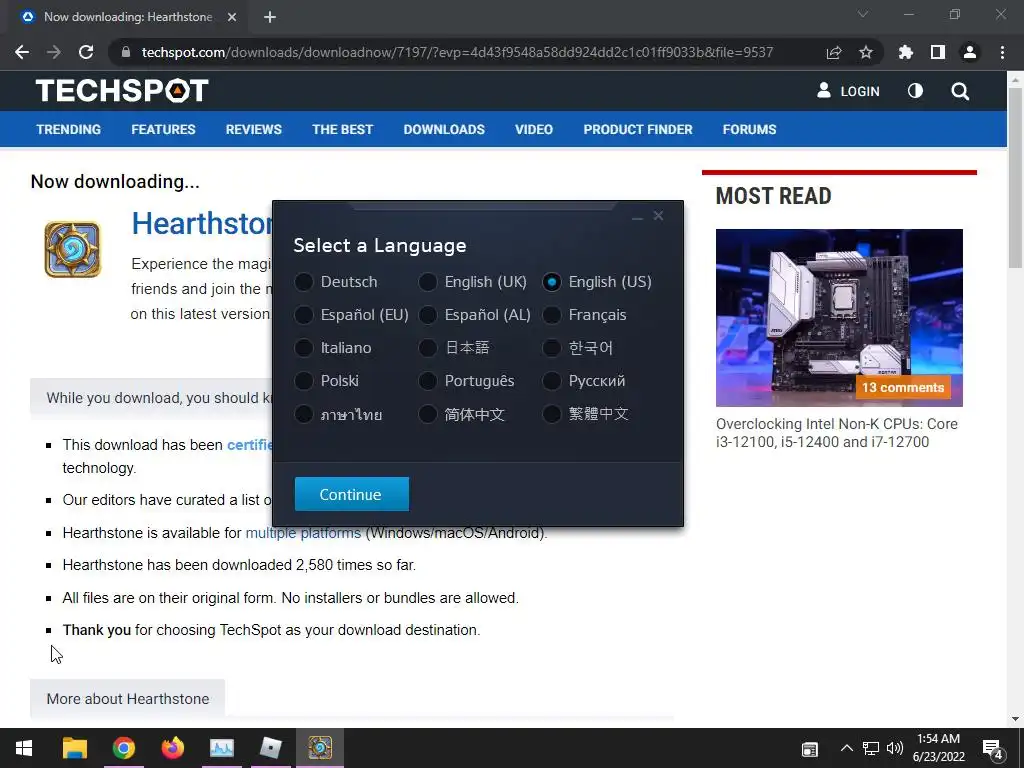Click the page vertical scrollbar thumb
The height and width of the screenshot is (768, 1024).
(1015, 178)
